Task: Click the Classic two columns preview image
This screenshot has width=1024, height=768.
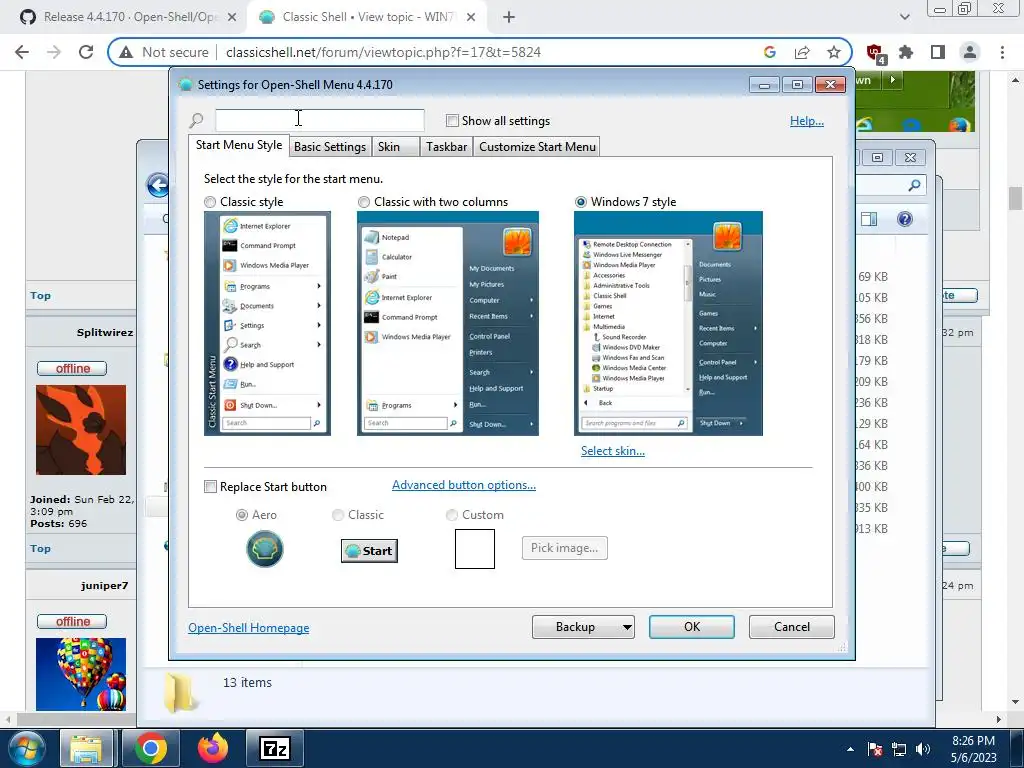Action: (448, 323)
